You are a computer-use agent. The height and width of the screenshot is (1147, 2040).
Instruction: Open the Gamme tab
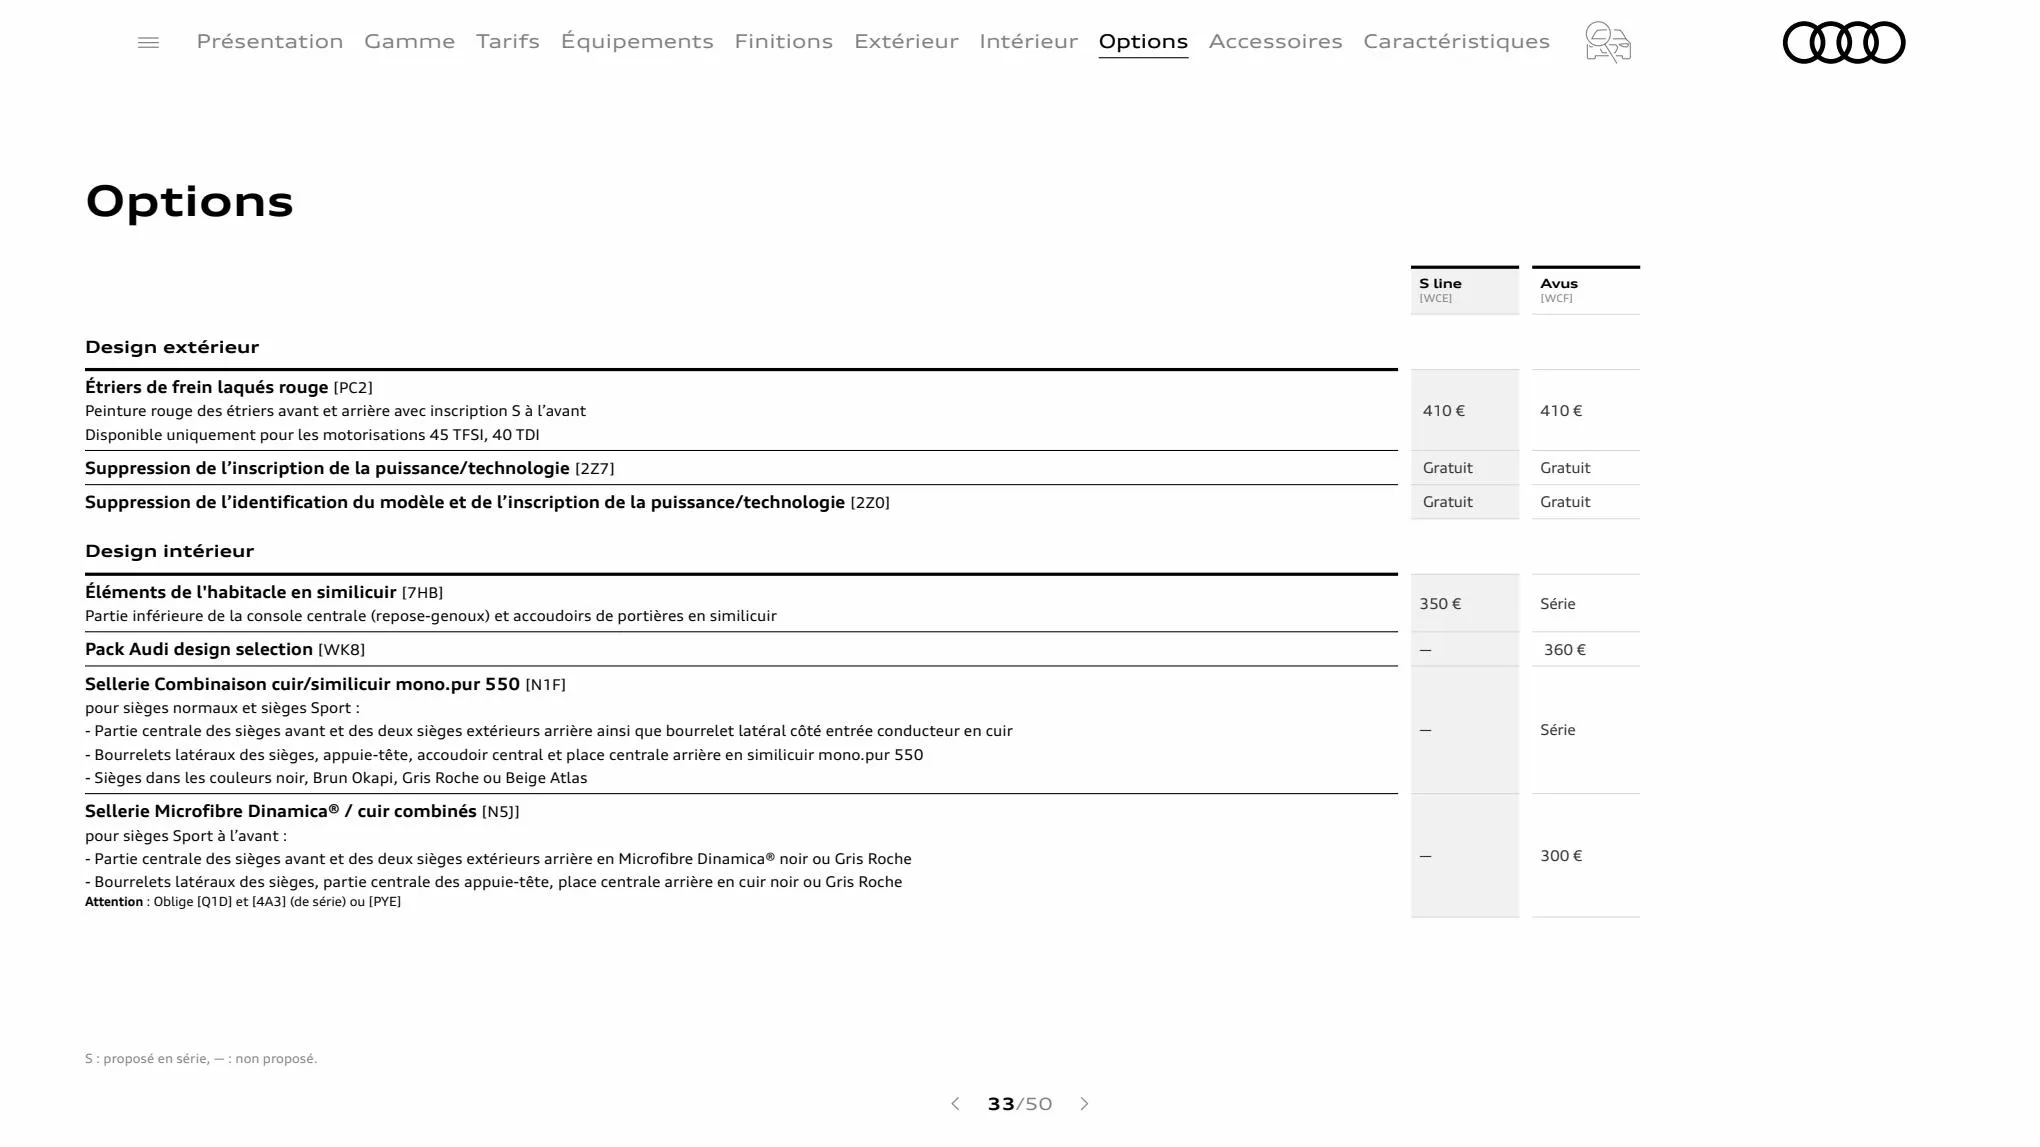(410, 41)
